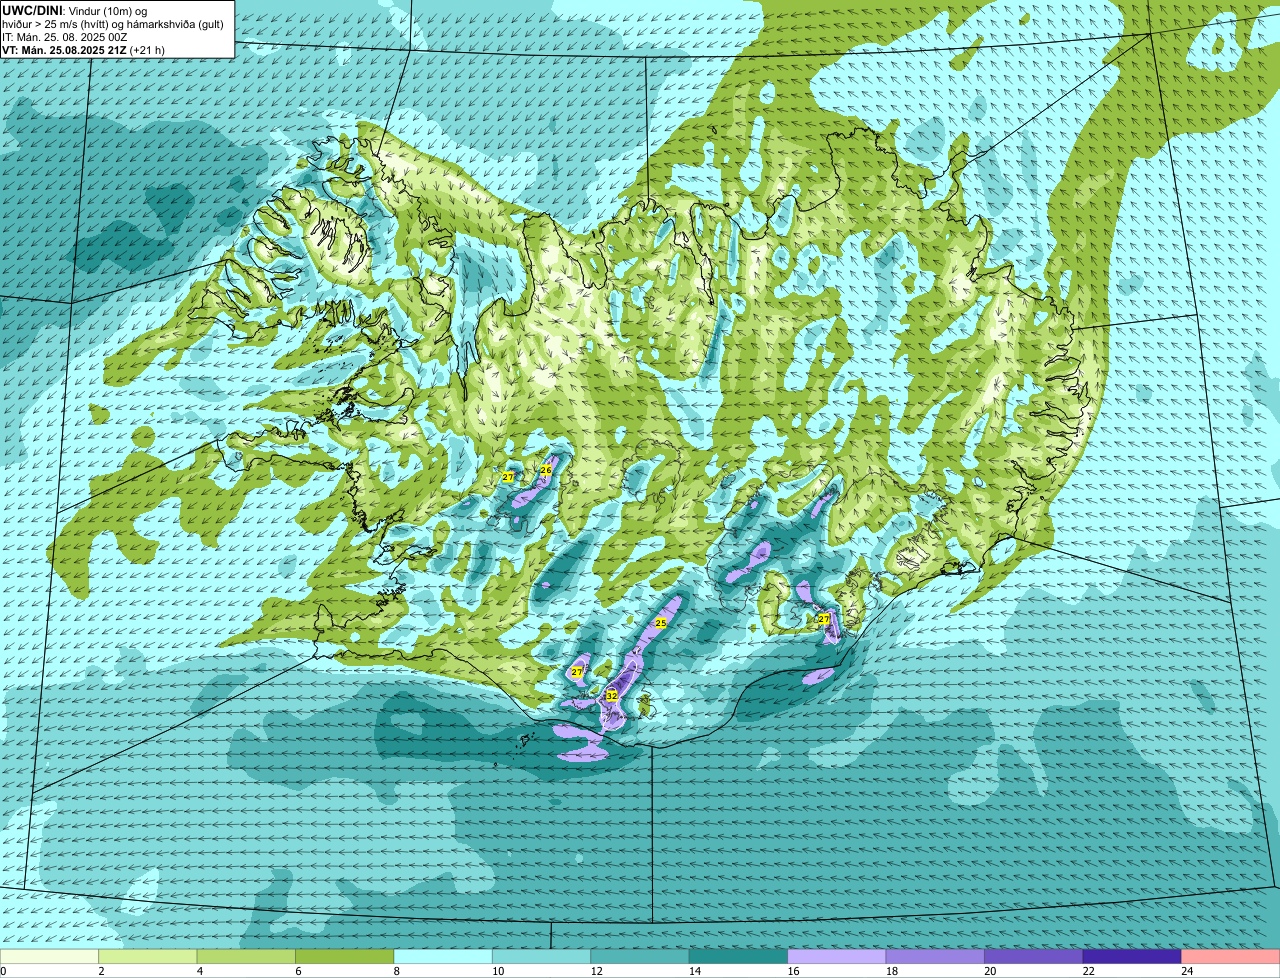Image resolution: width=1280 pixels, height=978 pixels.
Task: Select the lavender 16–18 m/s legend swatch
Action: pos(837,957)
